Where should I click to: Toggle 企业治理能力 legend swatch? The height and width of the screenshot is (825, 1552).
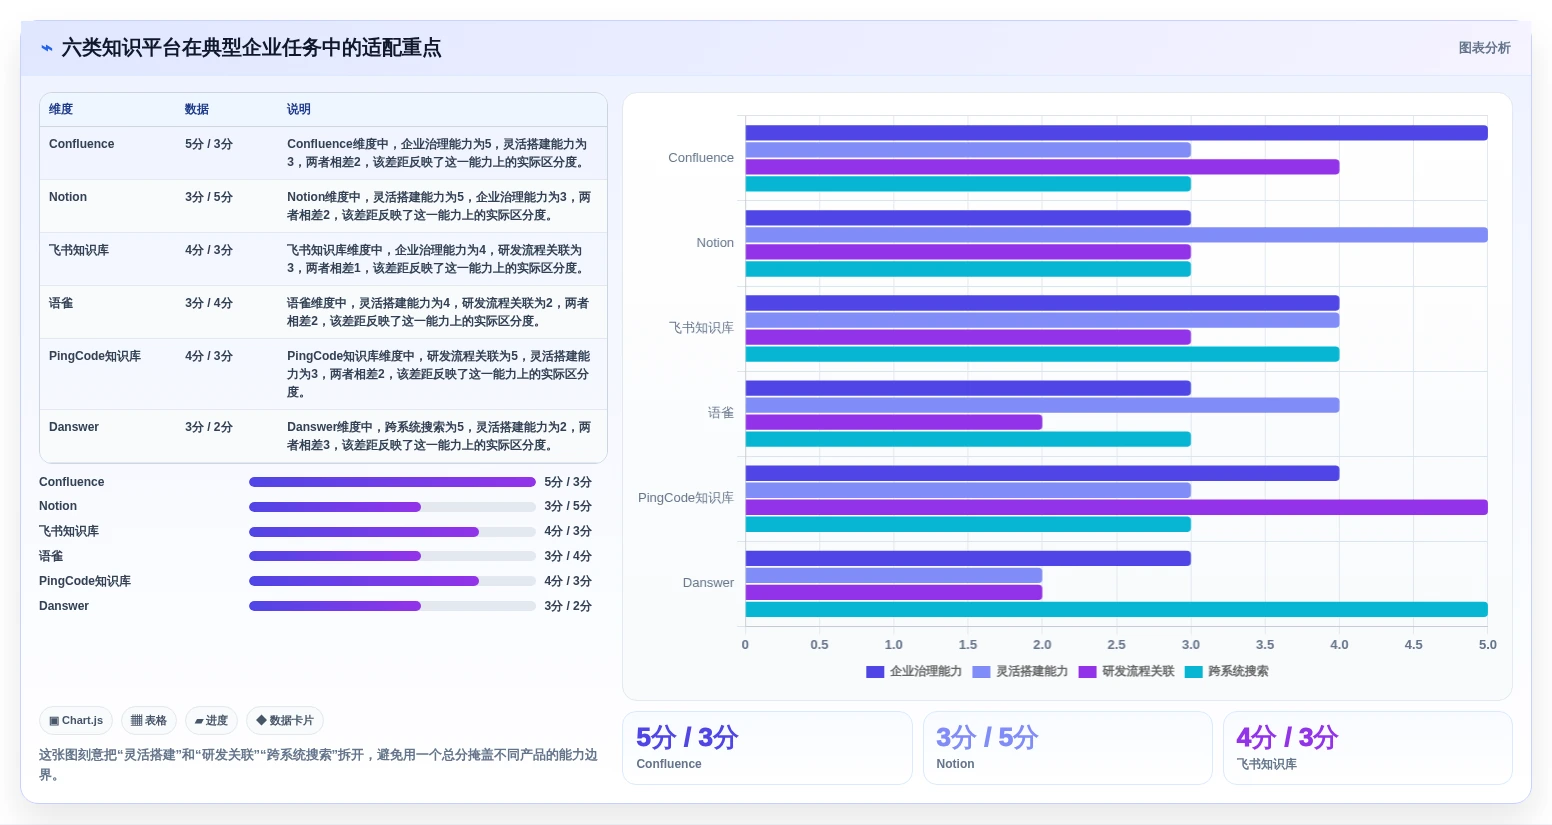tap(875, 672)
